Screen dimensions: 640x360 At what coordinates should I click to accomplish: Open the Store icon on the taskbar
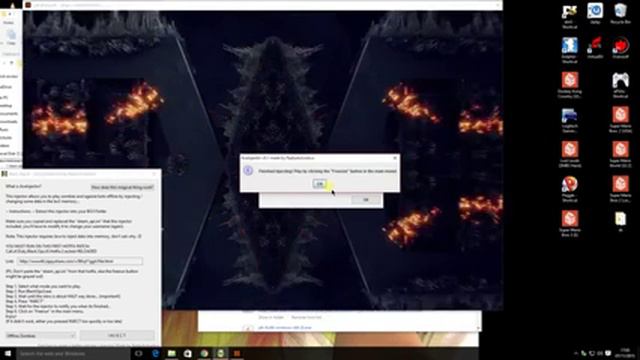pyautogui.click(x=188, y=353)
